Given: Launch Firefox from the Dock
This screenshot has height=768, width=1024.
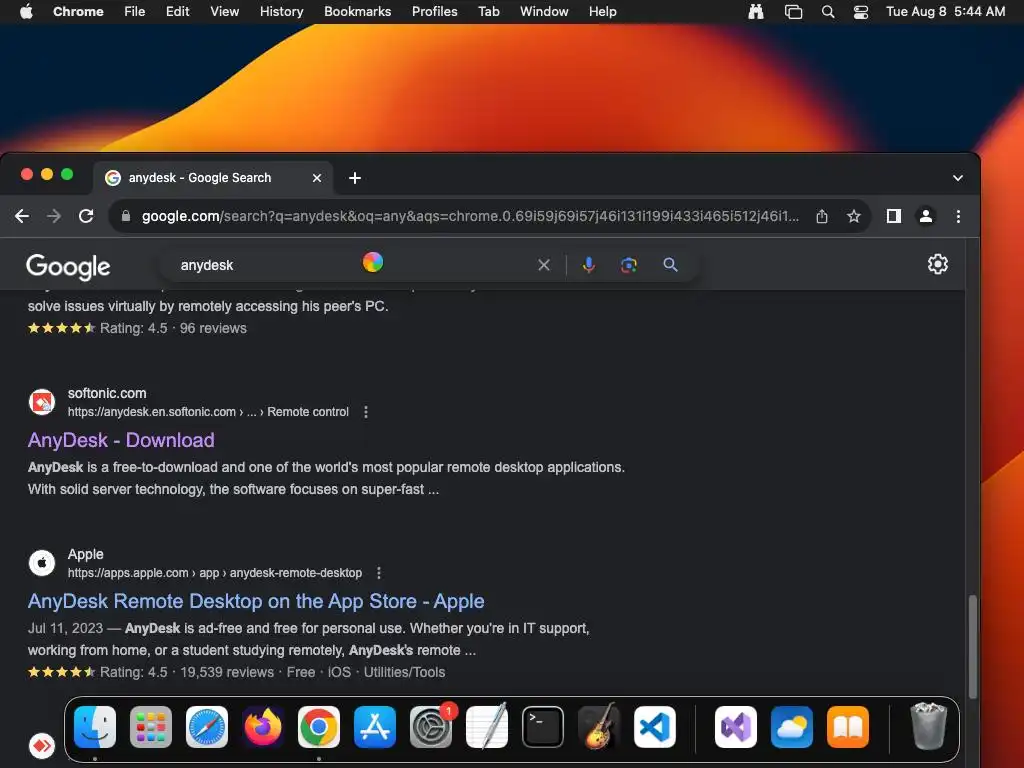Looking at the screenshot, I should [263, 727].
